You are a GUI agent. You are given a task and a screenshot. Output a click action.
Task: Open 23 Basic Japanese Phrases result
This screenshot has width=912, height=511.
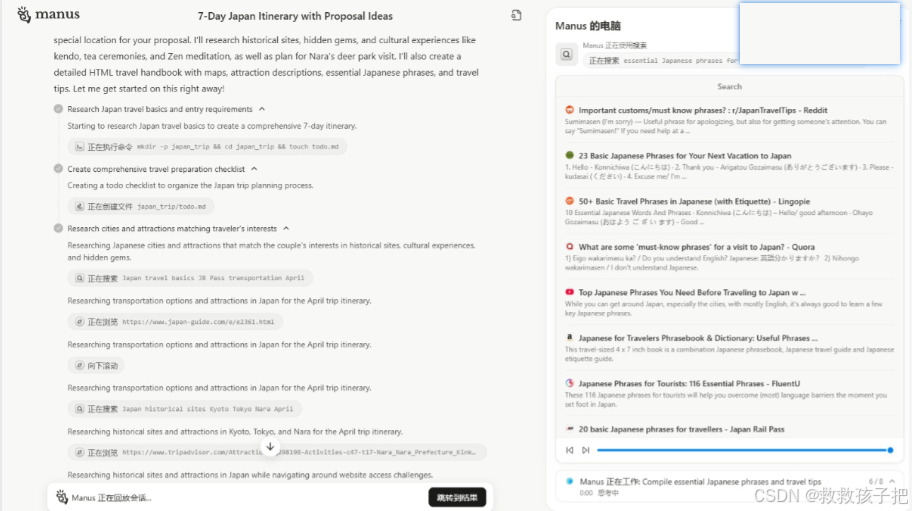[685, 156]
